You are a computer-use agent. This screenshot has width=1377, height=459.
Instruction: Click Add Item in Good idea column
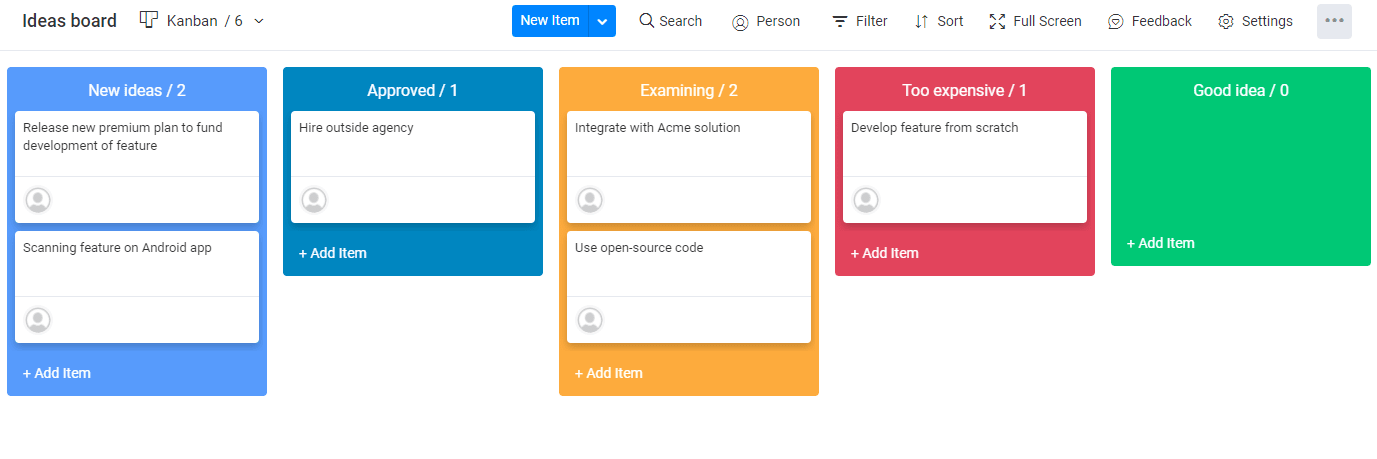point(1161,243)
